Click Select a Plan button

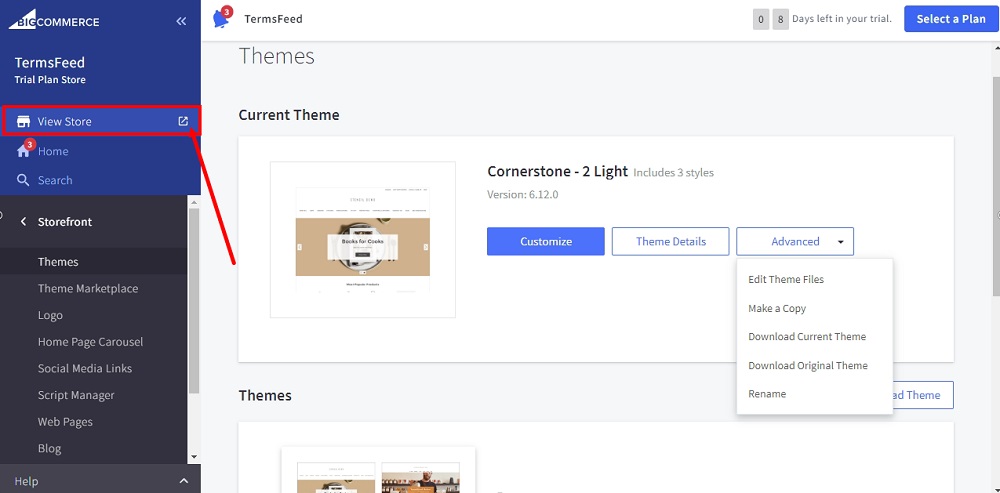pyautogui.click(x=951, y=19)
